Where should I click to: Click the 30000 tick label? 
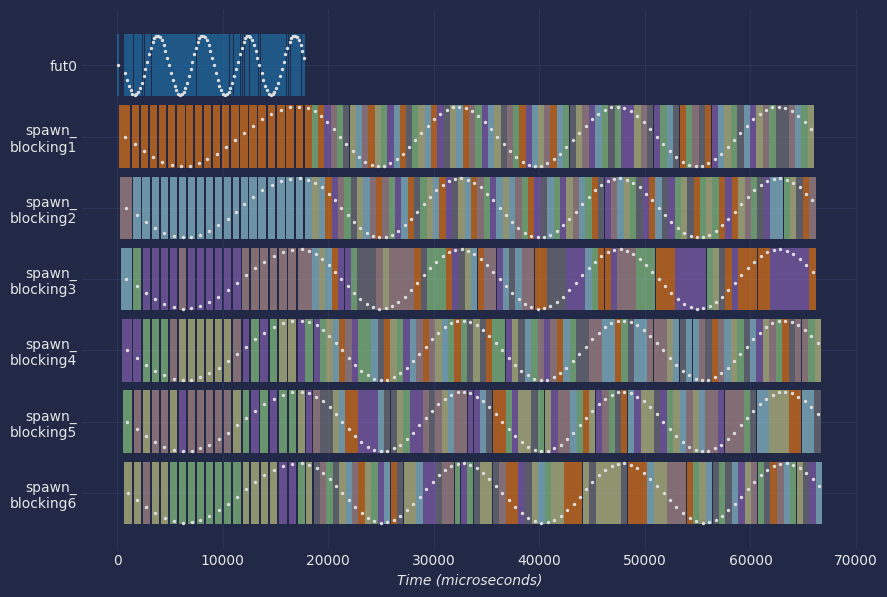(x=434, y=561)
